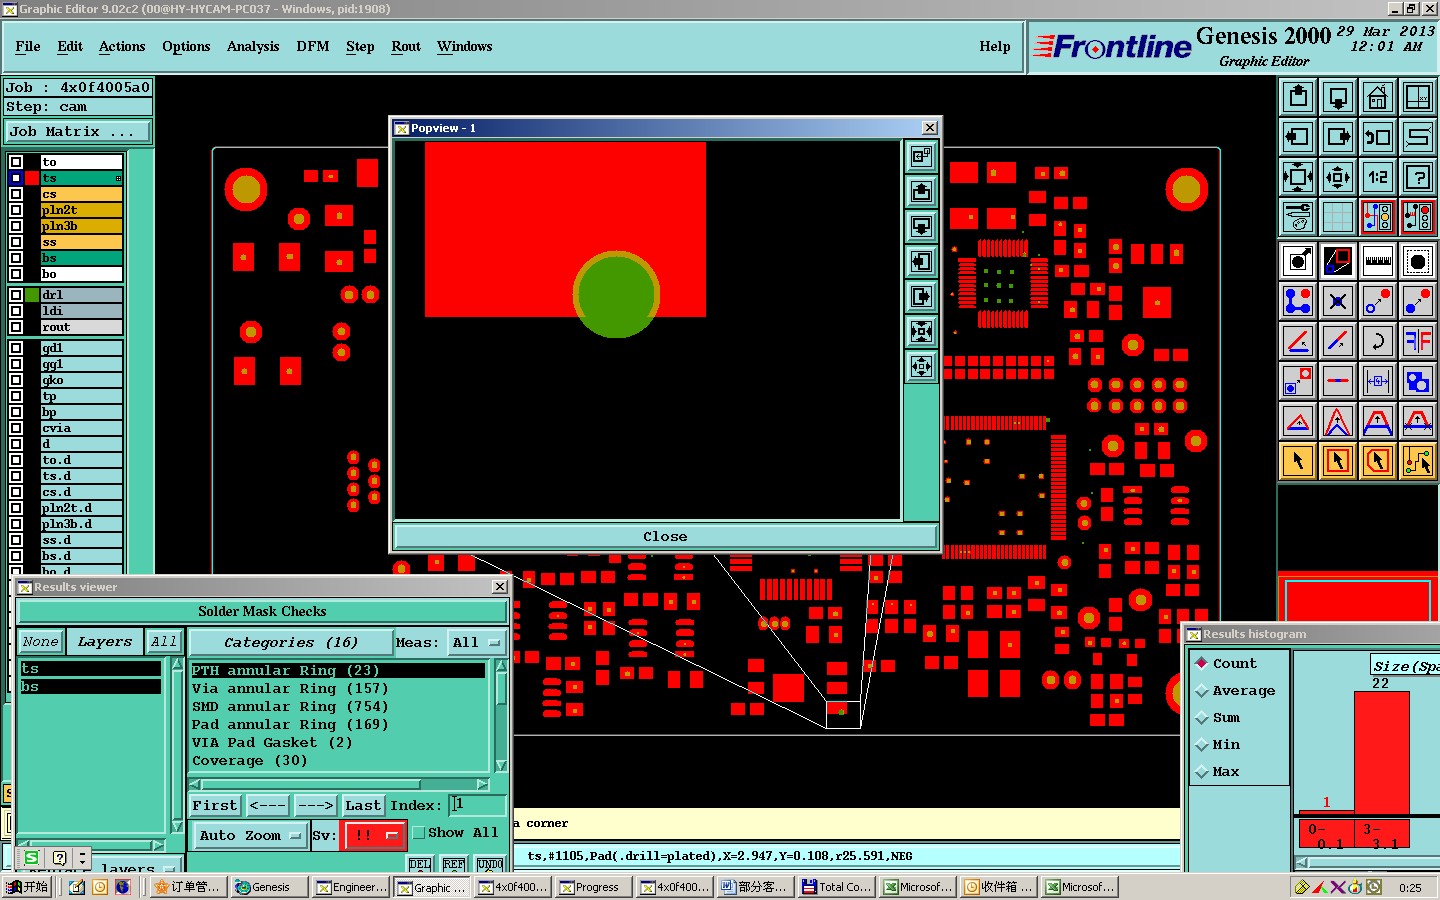Click the zoom in (expand arrows) icon
This screenshot has width=1440, height=900.
pos(1298,177)
